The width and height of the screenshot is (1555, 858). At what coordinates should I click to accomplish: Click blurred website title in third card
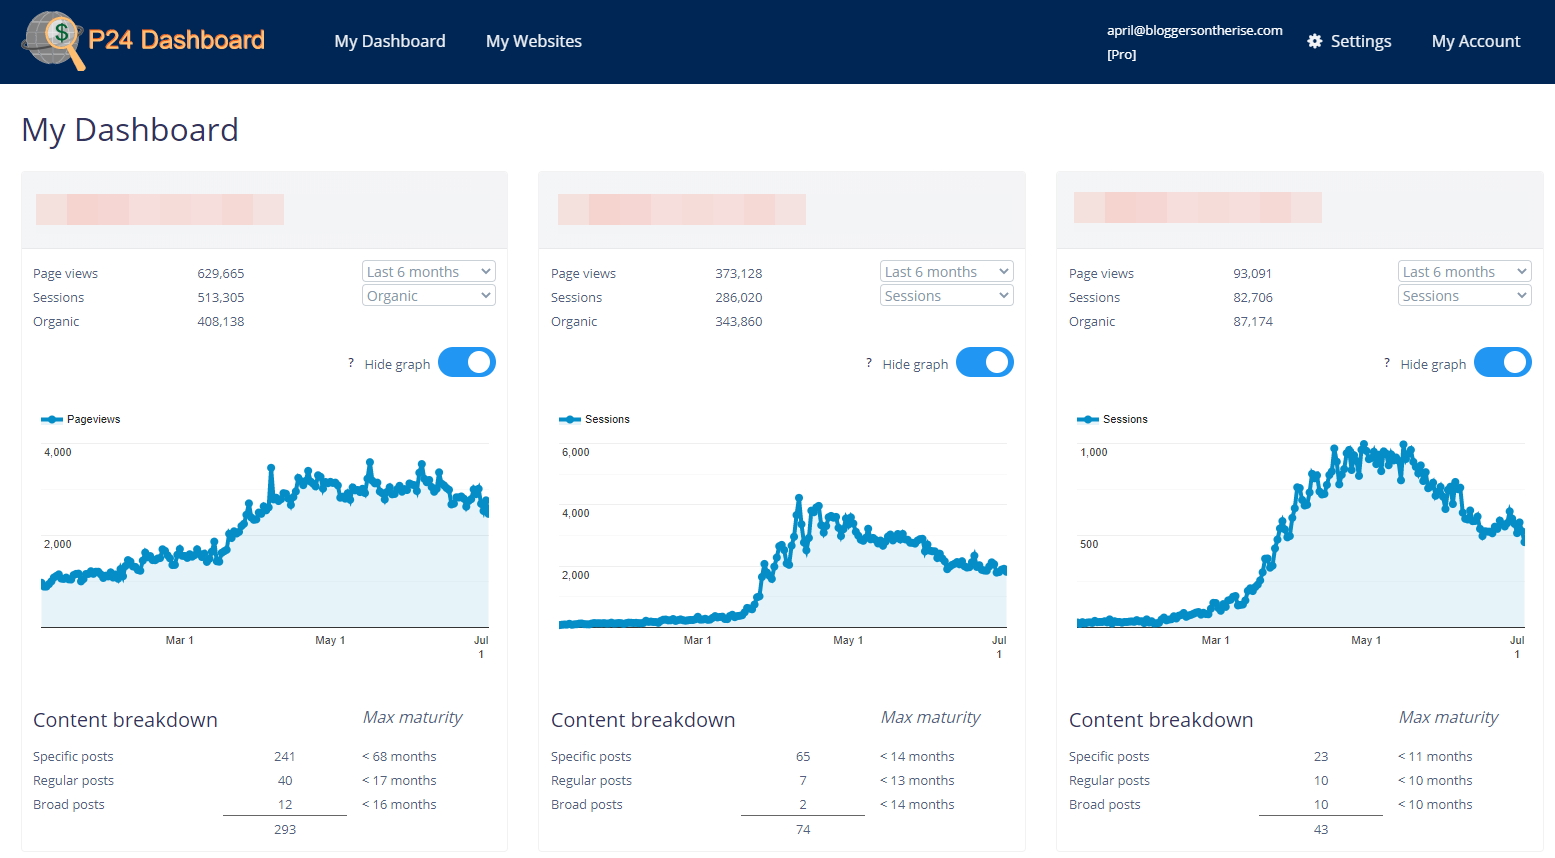(1198, 208)
